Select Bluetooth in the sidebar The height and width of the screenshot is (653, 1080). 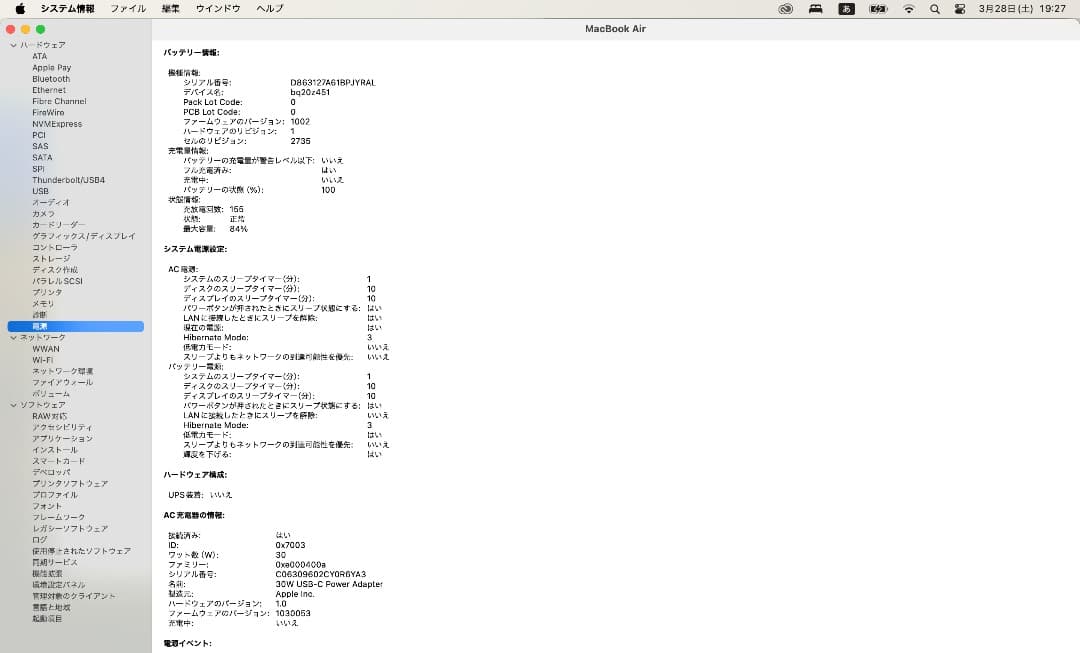coord(51,79)
